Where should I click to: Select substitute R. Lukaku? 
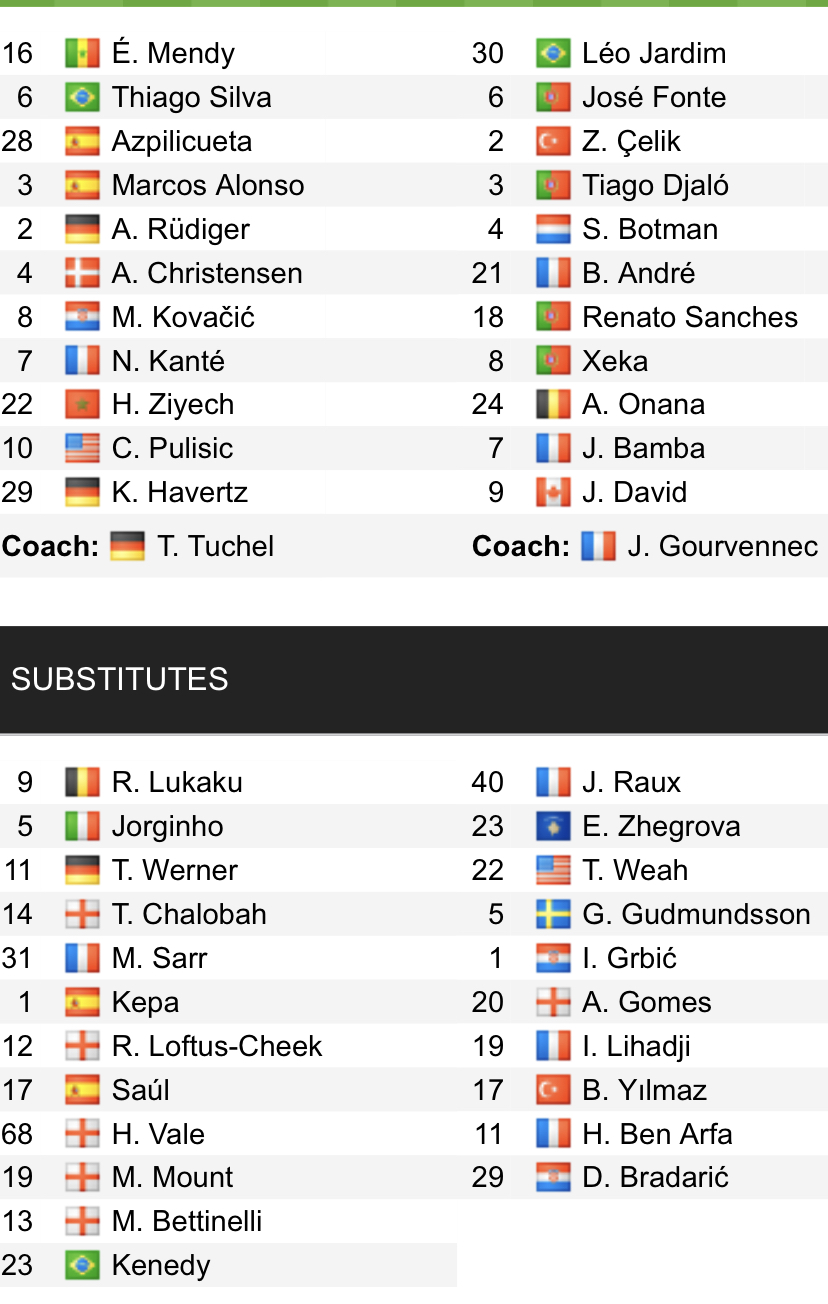coord(177,782)
